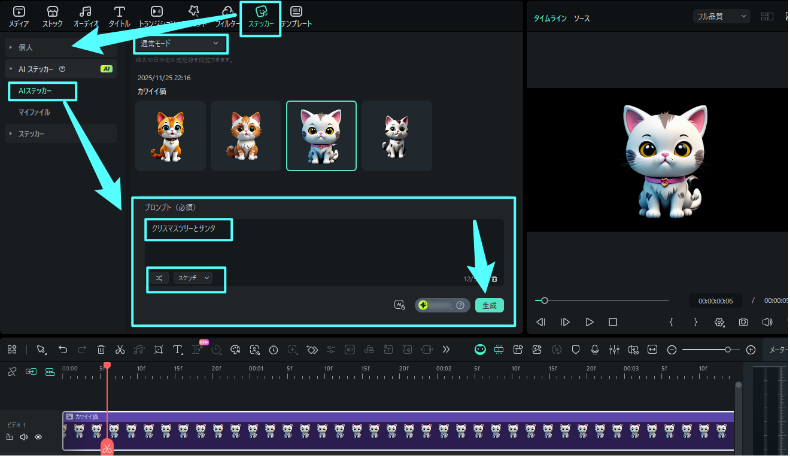Image resolution: width=790 pixels, height=456 pixels.
Task: Set mark out point with } icon
Action: pos(695,322)
